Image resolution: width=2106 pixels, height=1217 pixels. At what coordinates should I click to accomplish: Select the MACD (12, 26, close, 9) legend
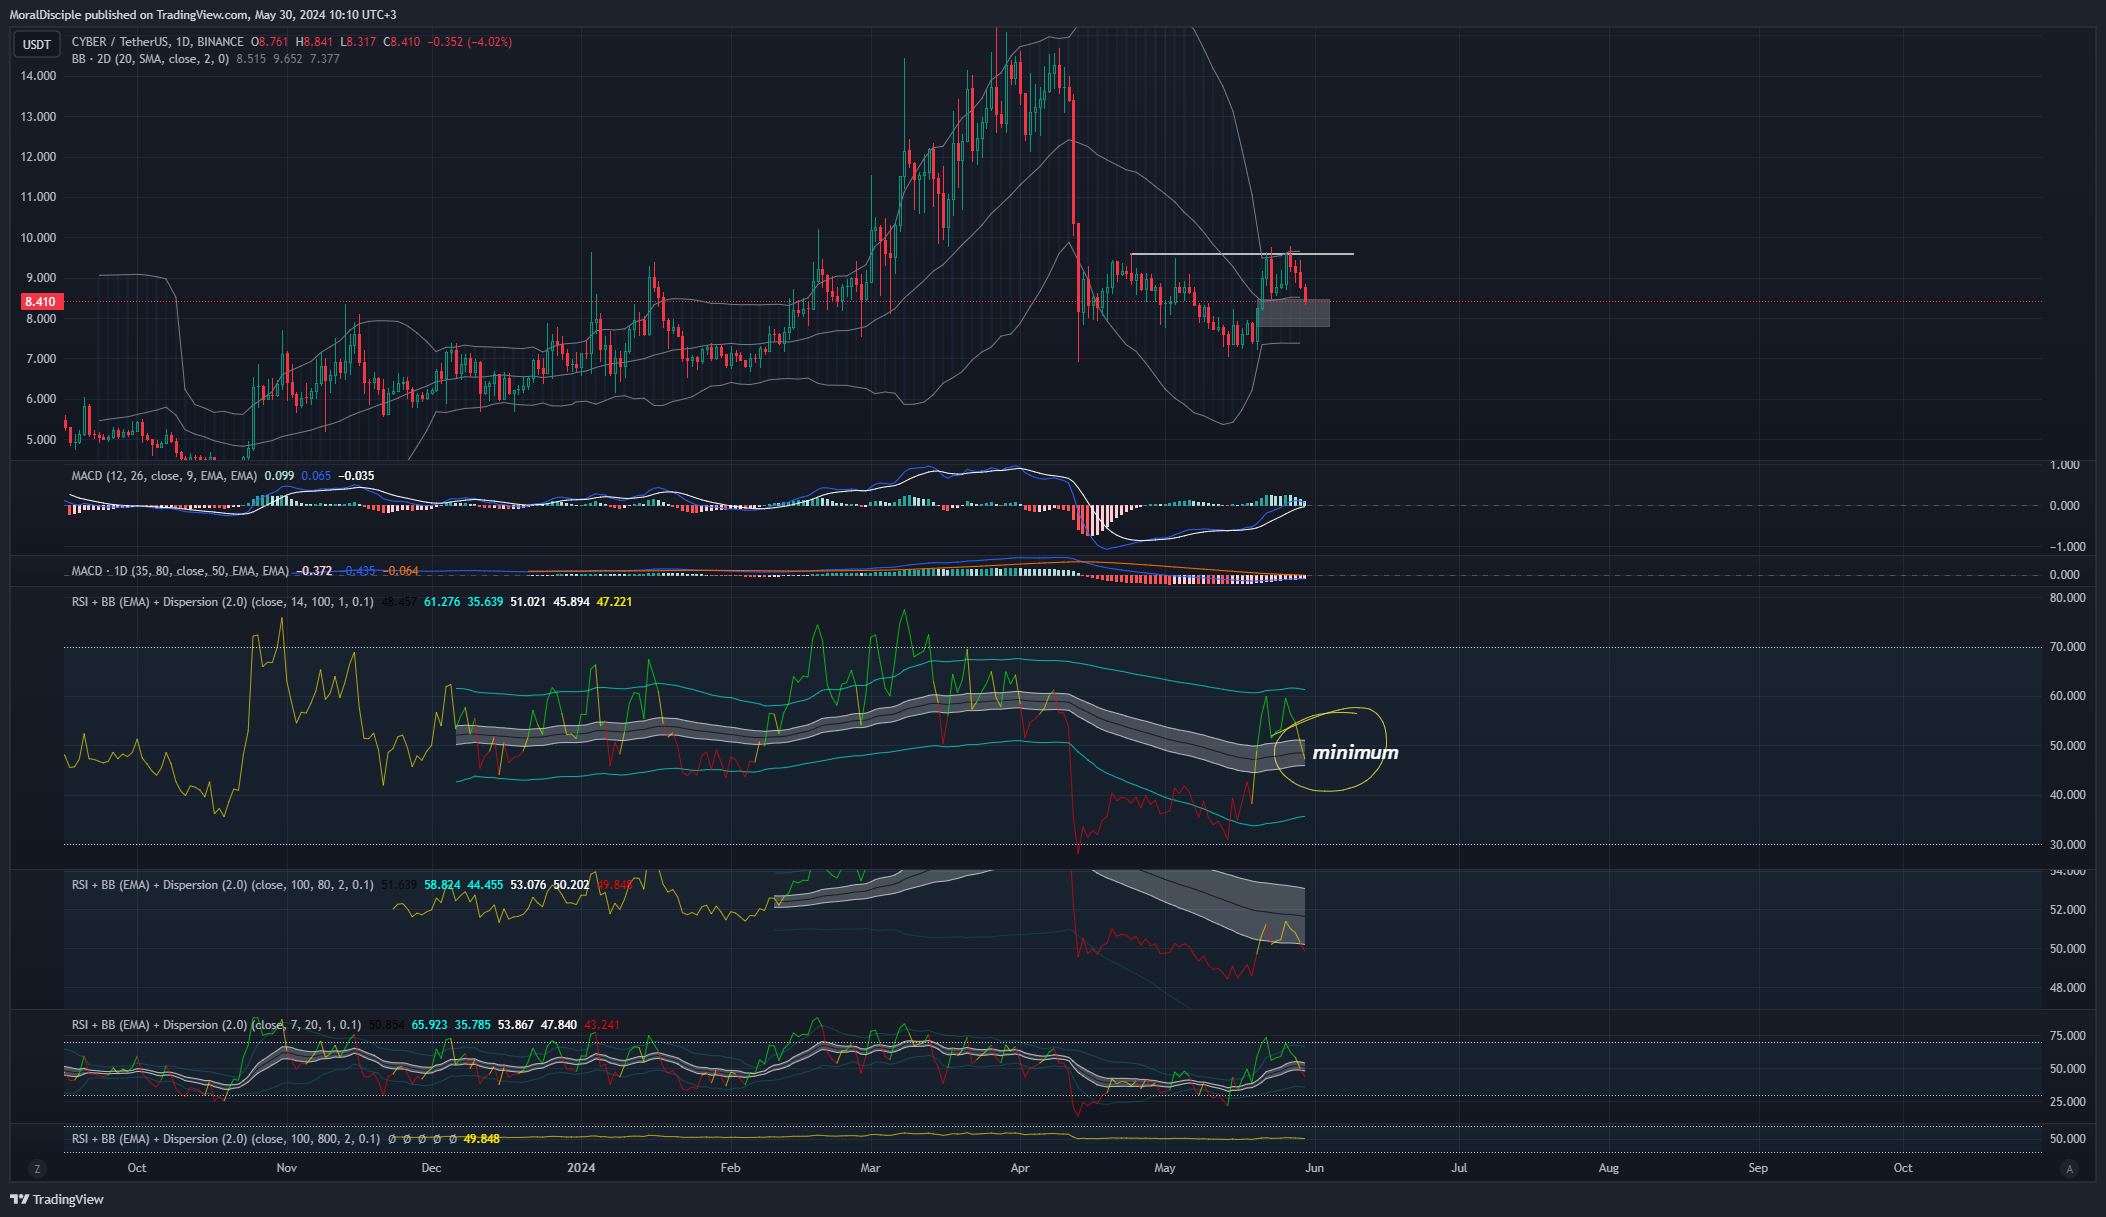point(164,476)
